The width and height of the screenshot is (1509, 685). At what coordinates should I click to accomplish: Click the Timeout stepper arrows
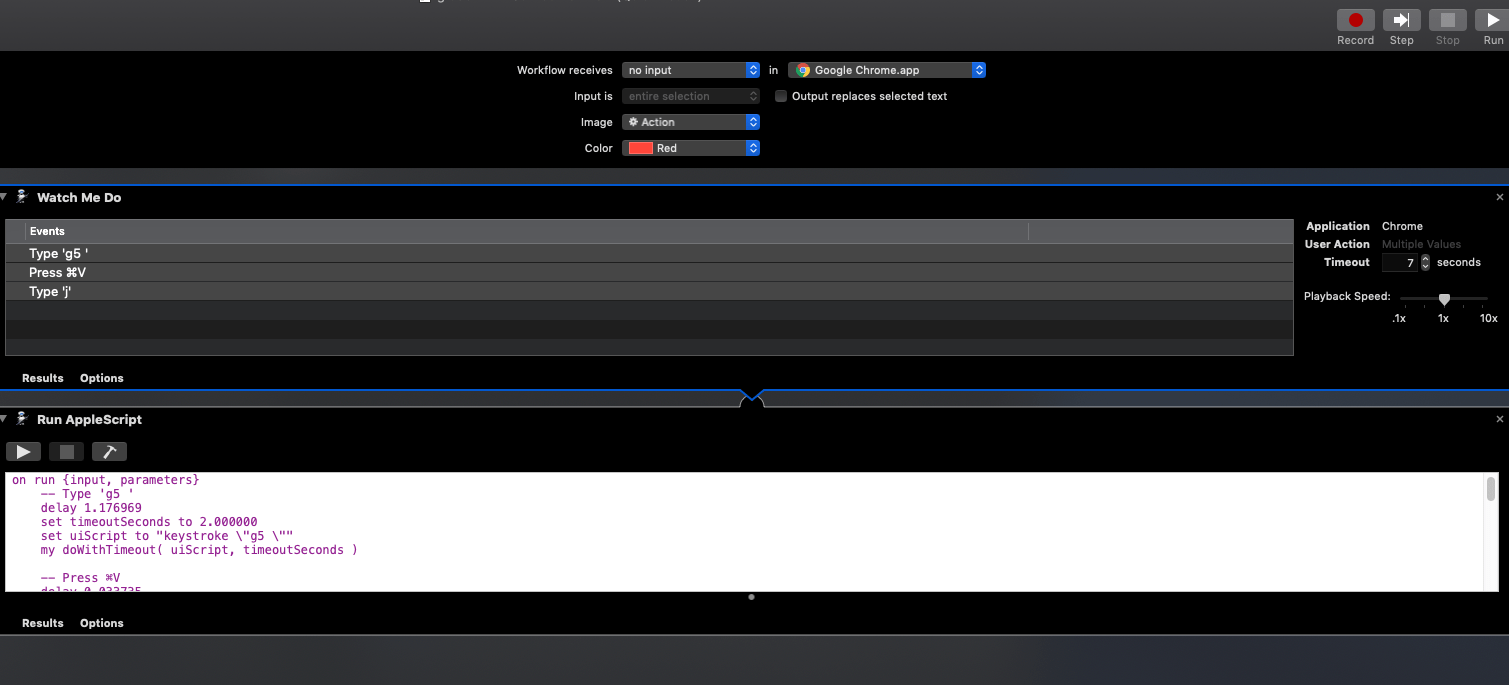(x=1426, y=263)
